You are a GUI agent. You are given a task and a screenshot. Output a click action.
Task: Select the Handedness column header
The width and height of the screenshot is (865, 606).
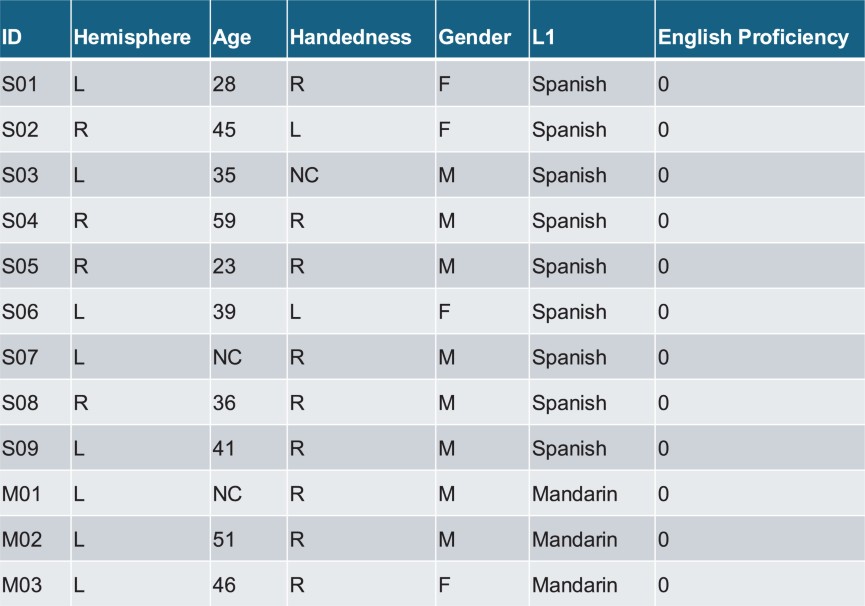point(350,38)
